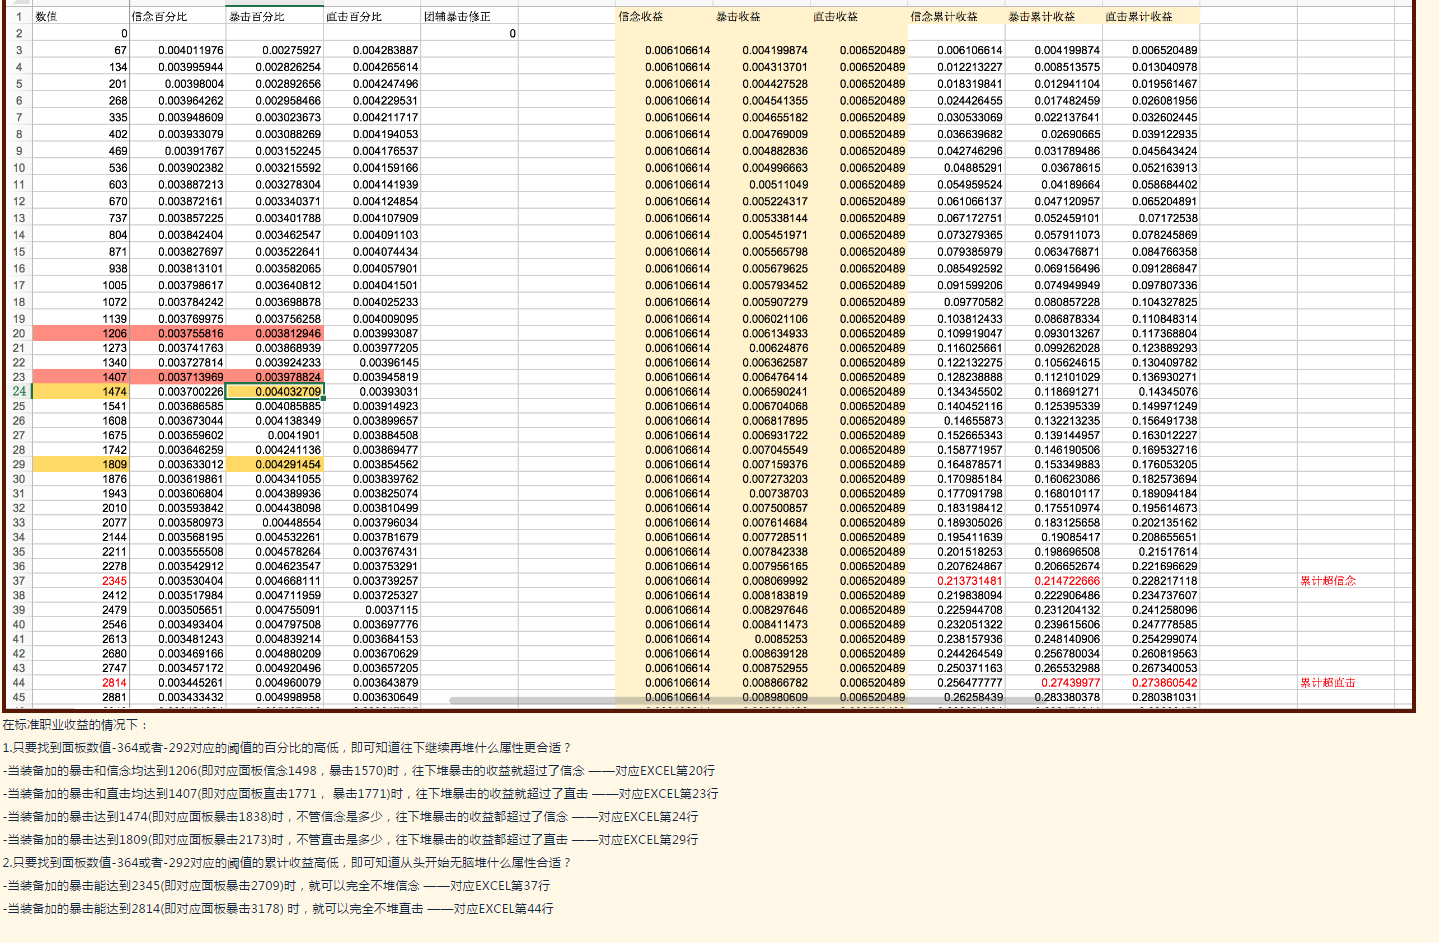Click the red cell 0.003812946
Viewport: 1439px width, 943px height.
pyautogui.click(x=275, y=333)
